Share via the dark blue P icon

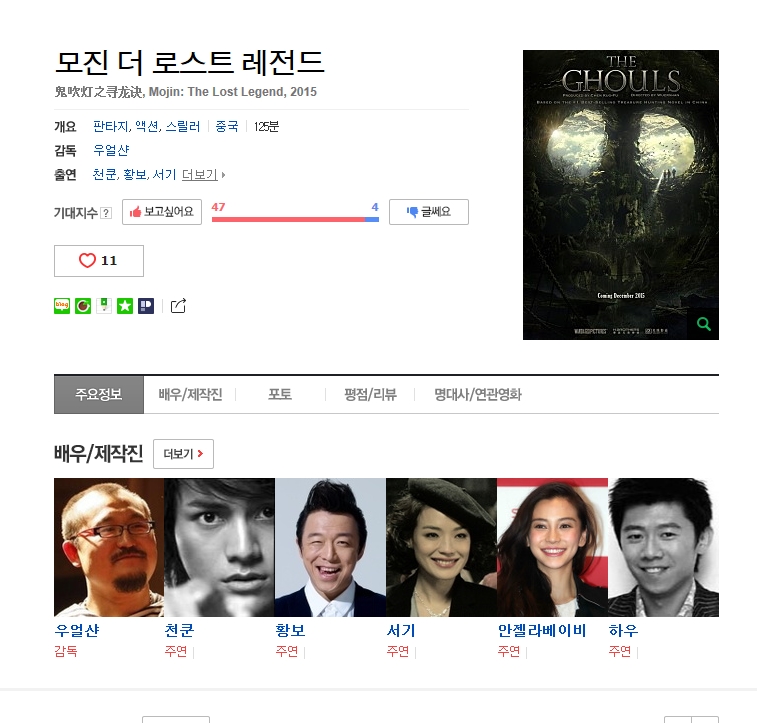(146, 306)
